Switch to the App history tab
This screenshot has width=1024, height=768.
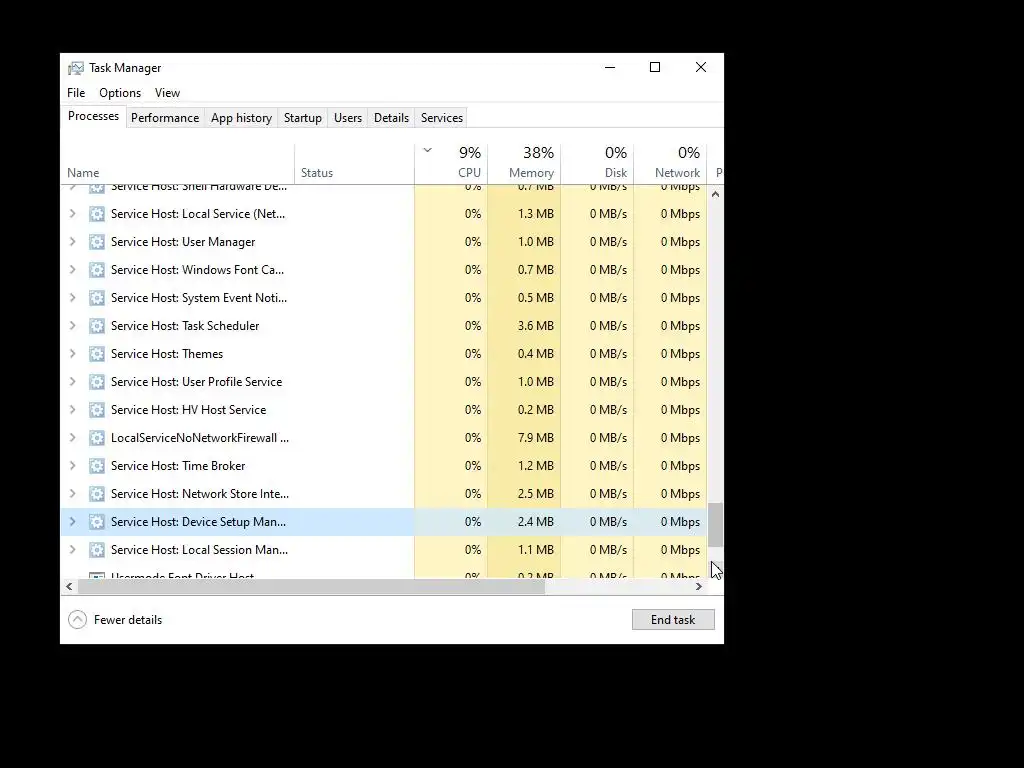point(241,118)
